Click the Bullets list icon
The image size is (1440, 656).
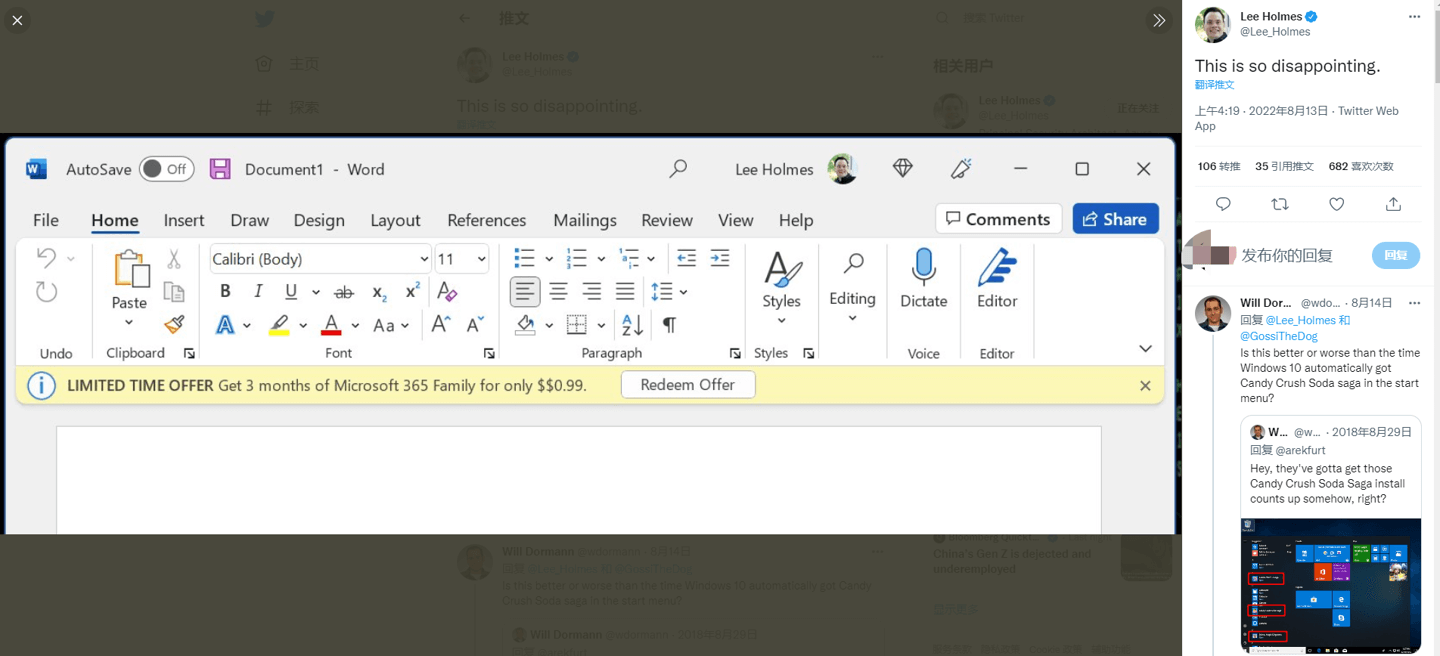point(524,258)
